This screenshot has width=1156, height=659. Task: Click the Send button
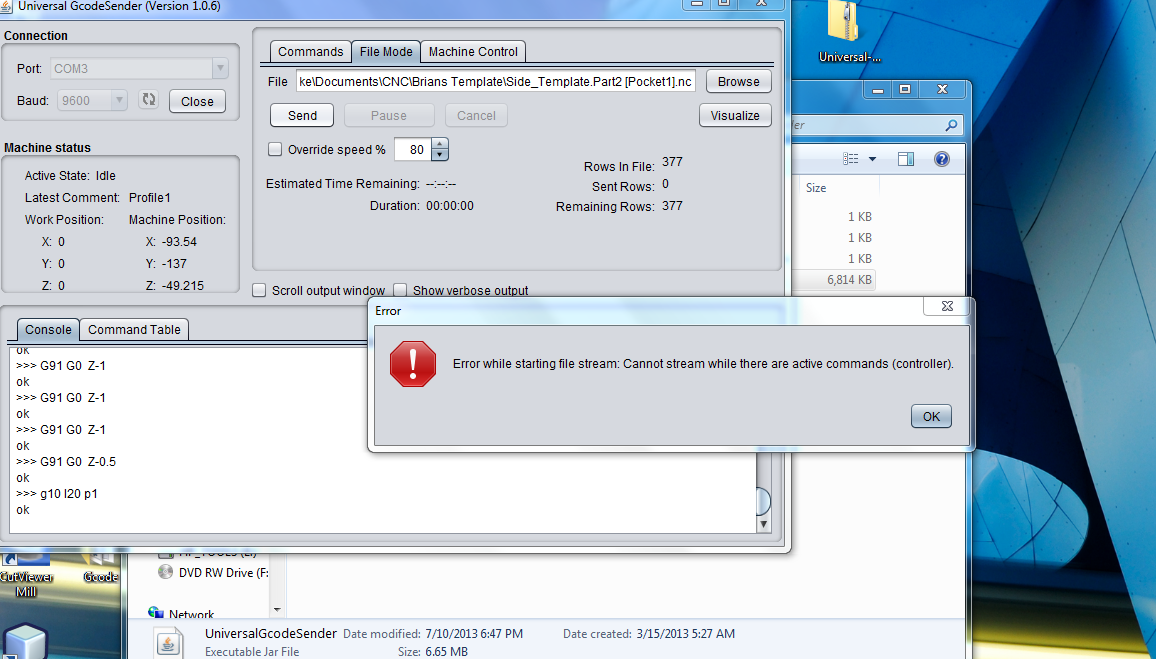point(302,116)
